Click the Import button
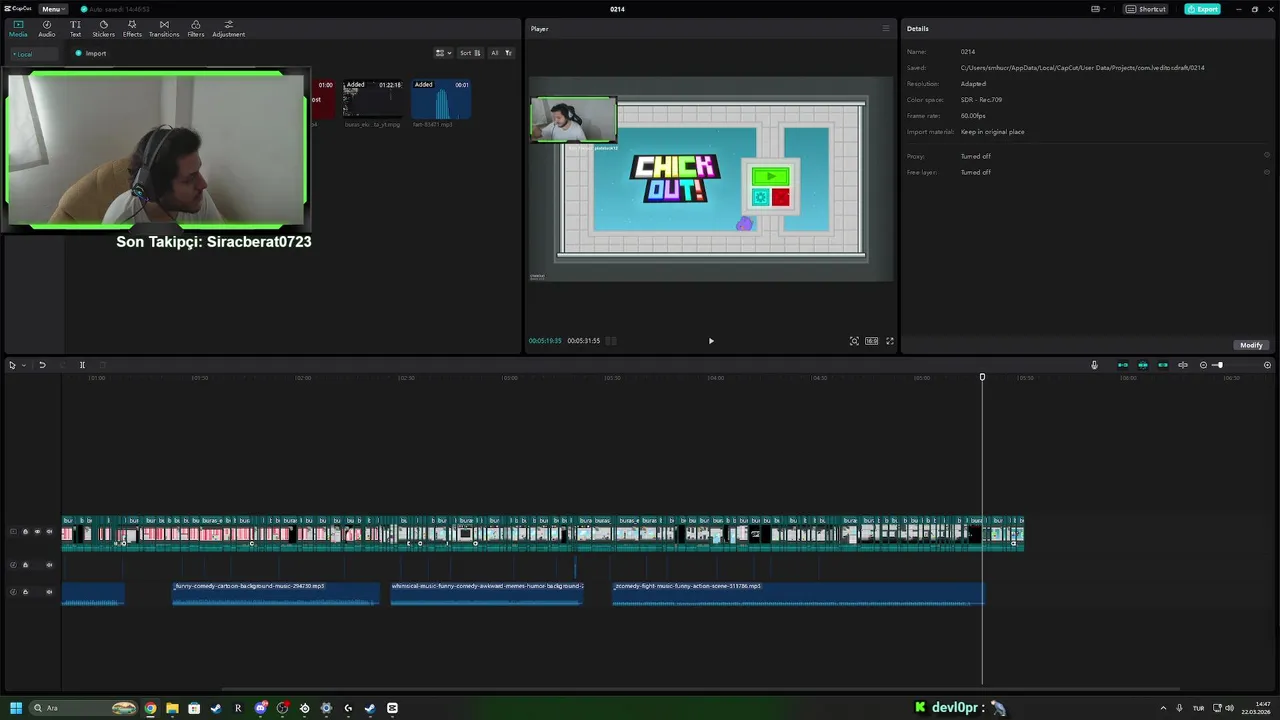The width and height of the screenshot is (1280, 720). tap(91, 53)
